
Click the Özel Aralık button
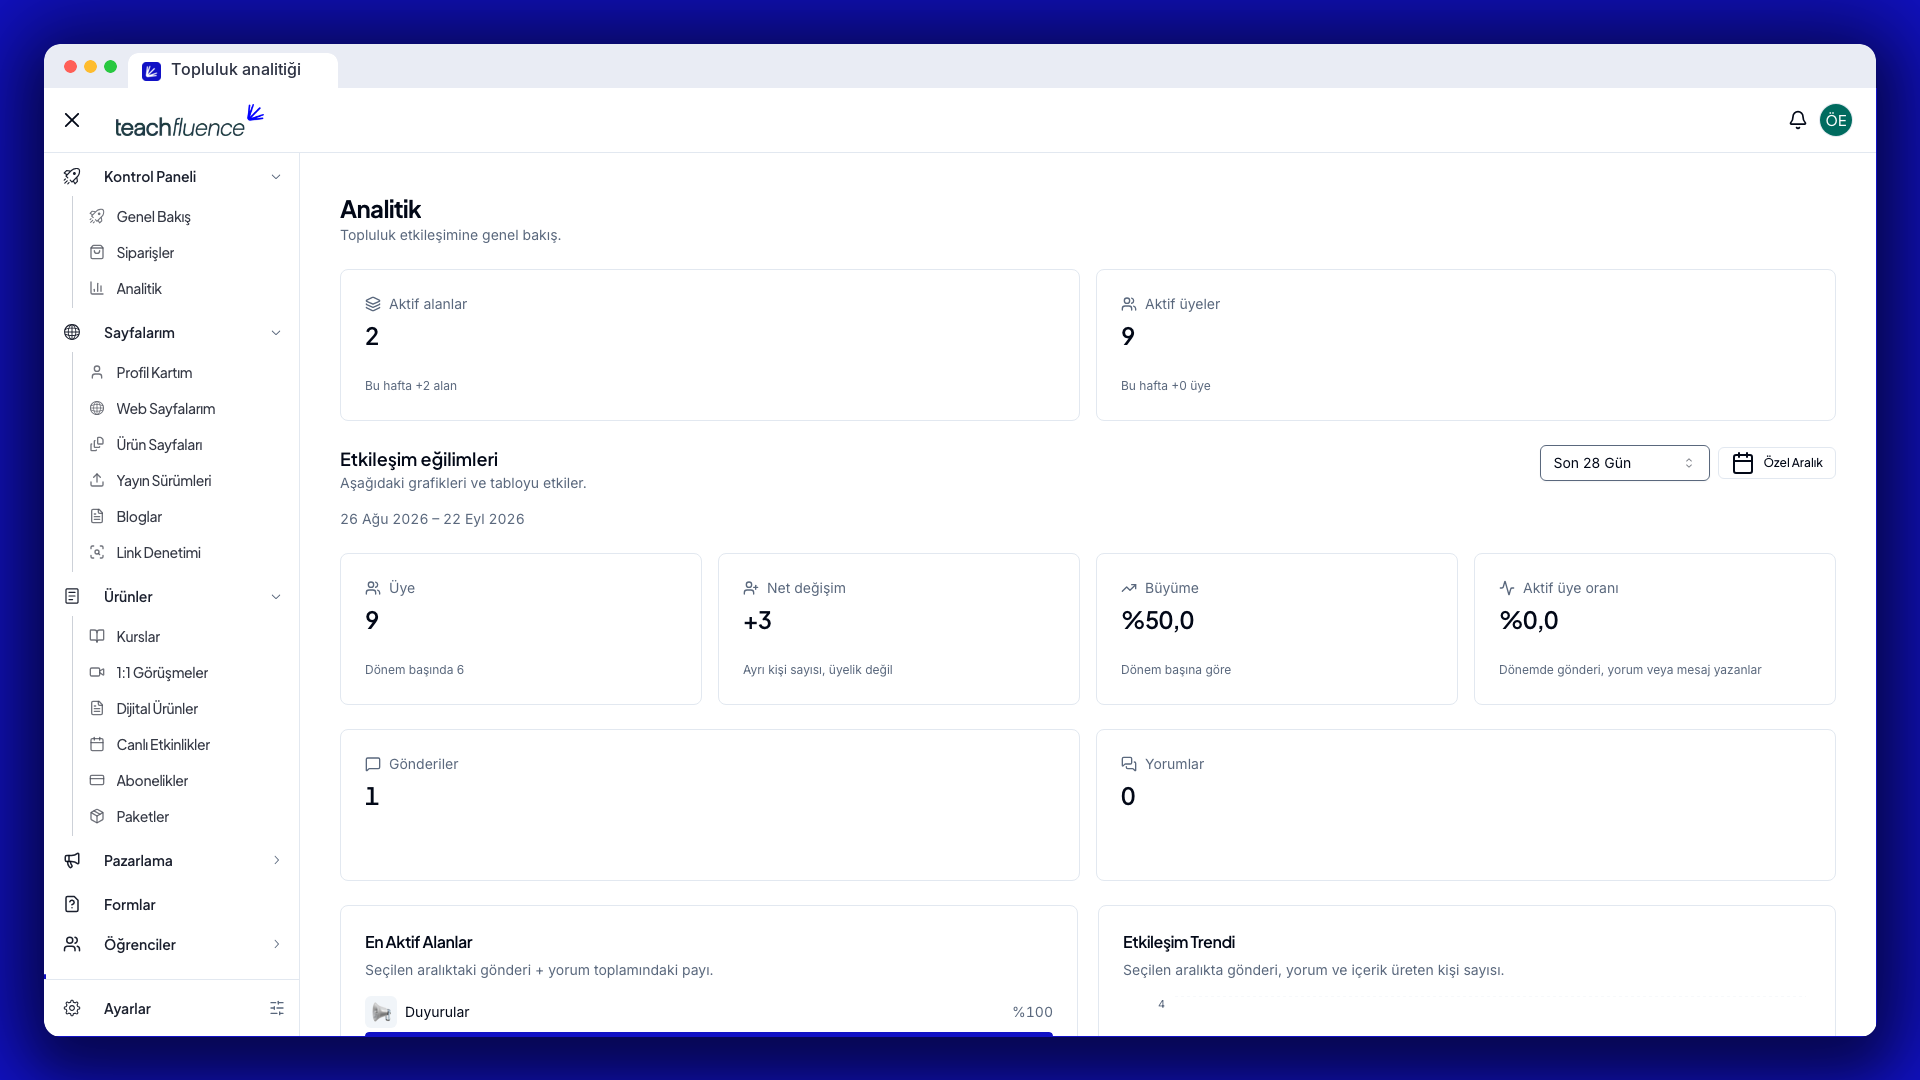pos(1777,463)
